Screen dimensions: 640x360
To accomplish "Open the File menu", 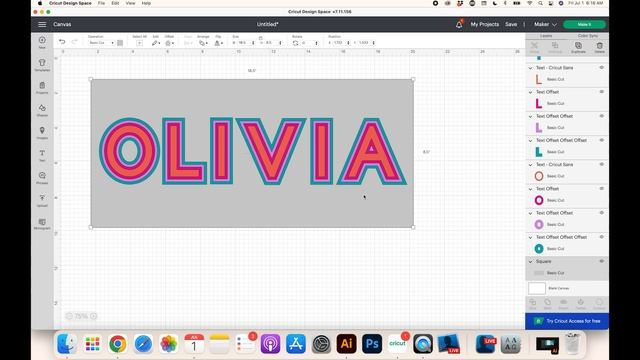I will 101,3.
